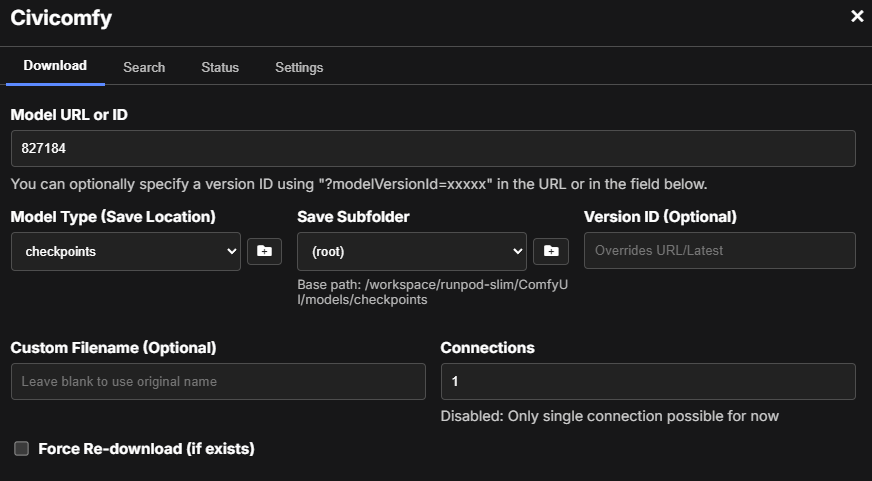Go to the Settings tab
This screenshot has height=481, width=872.
[299, 67]
